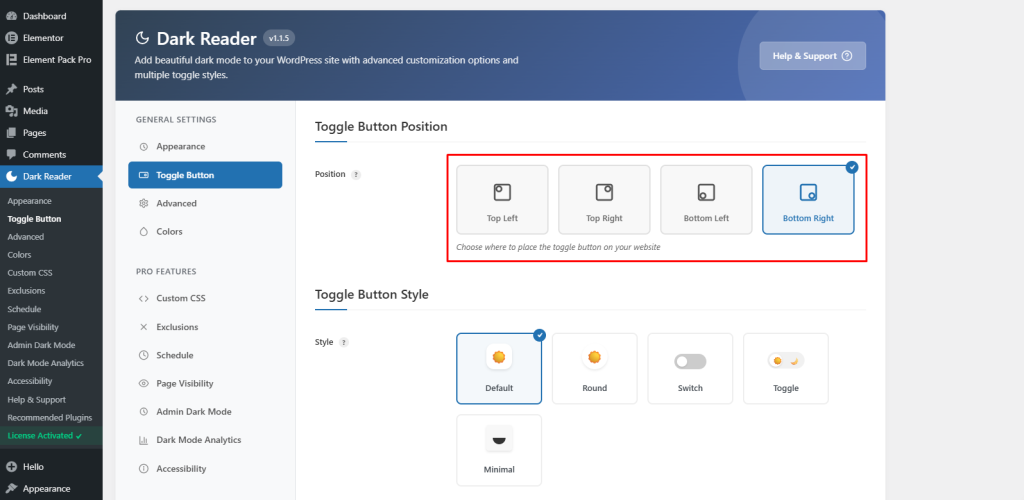This screenshot has width=1024, height=500.
Task: Click the Position help question icon
Action: tap(356, 175)
